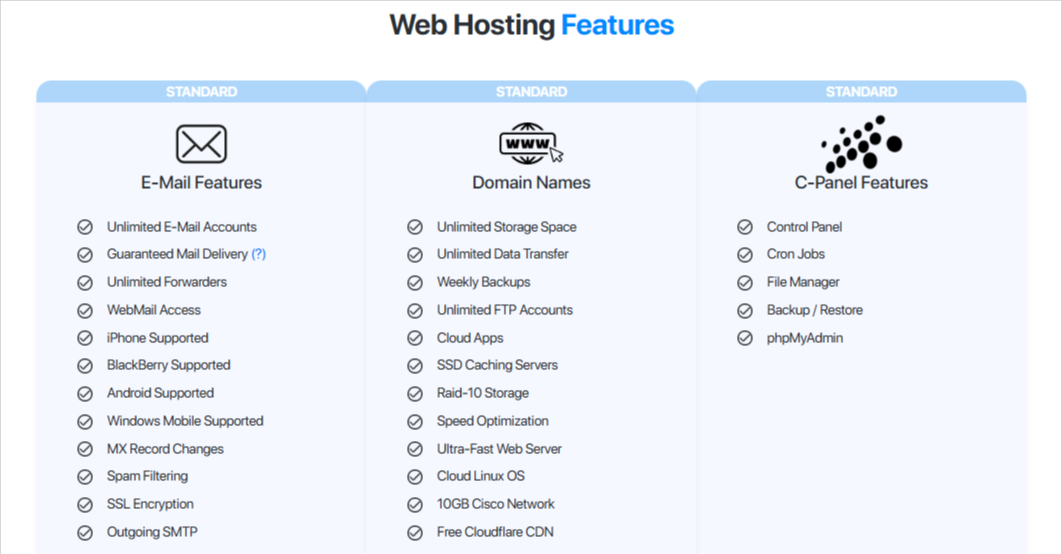Click the WWW globe Domain Names icon

point(531,143)
